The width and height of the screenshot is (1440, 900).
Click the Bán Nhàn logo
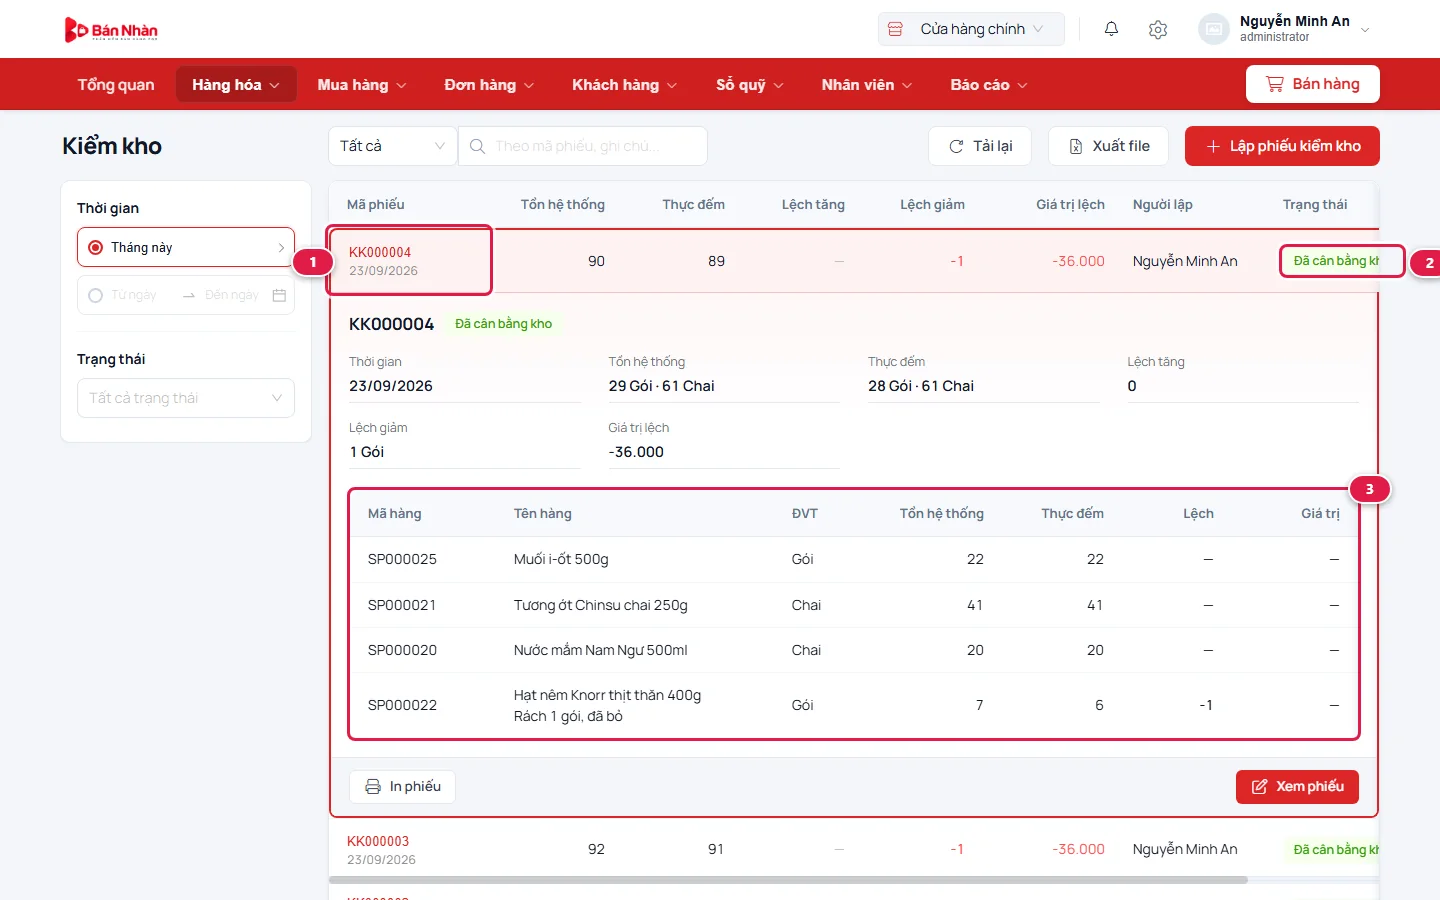(111, 30)
